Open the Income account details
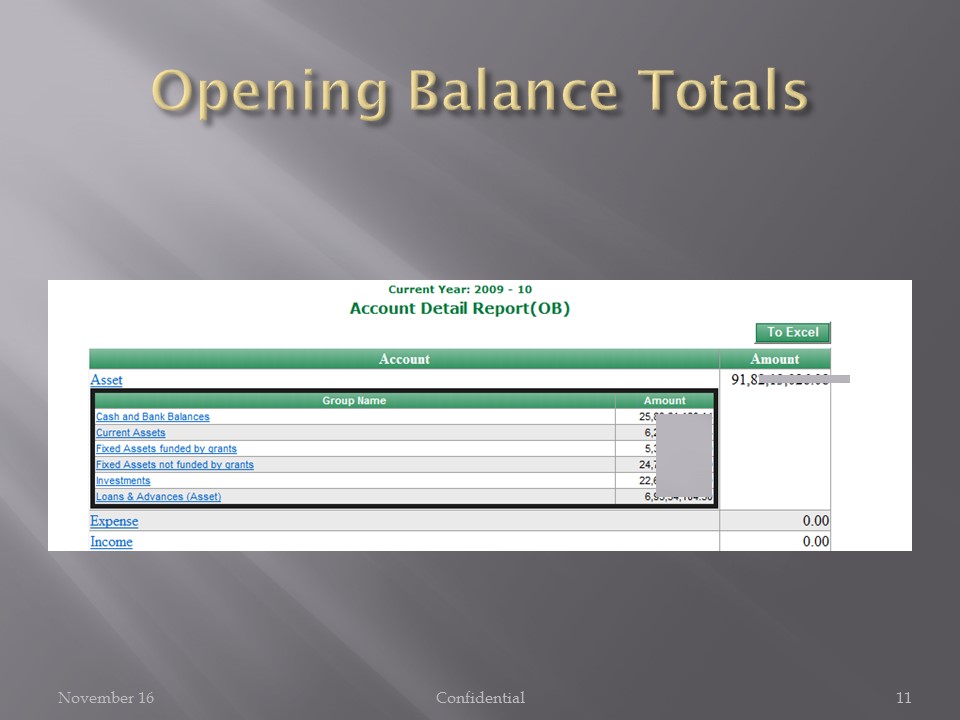The height and width of the screenshot is (720, 960). click(110, 541)
